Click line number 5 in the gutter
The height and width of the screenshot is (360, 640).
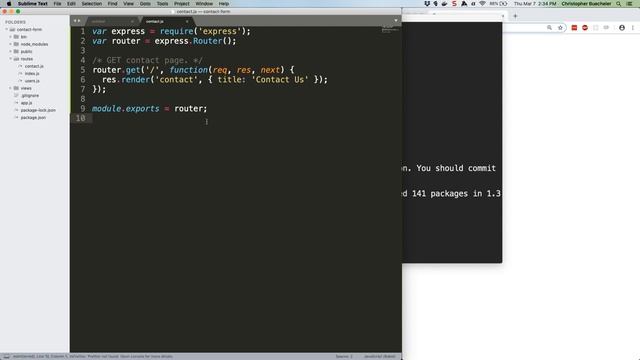point(83,70)
